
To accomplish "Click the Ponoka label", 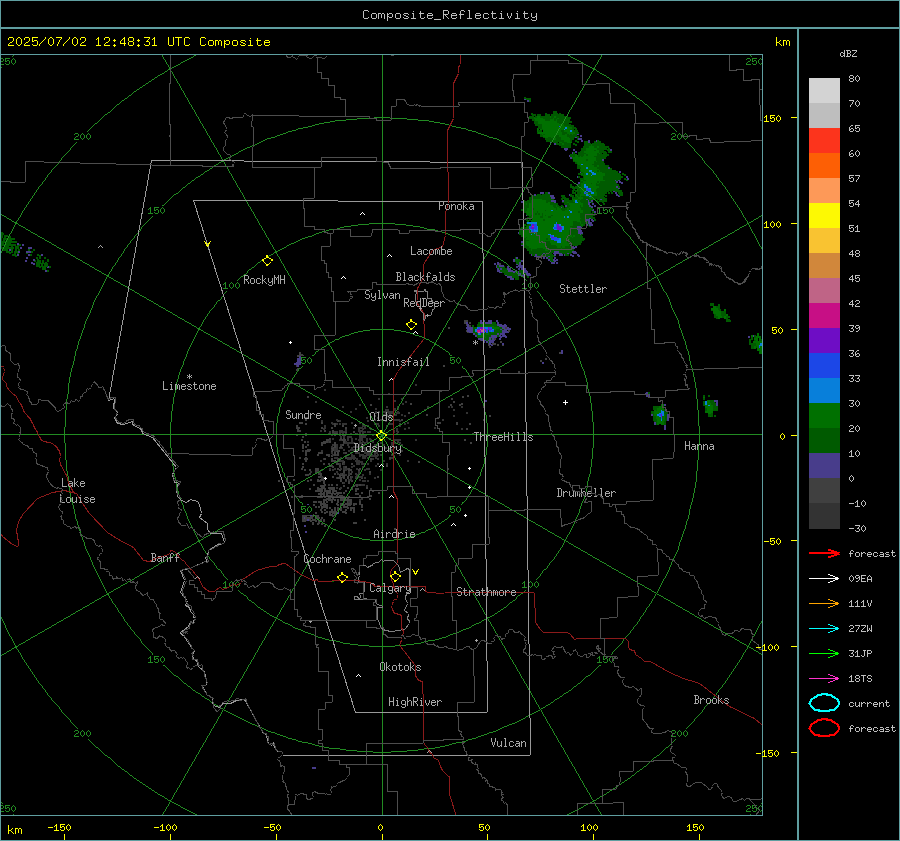I will click(x=456, y=206).
